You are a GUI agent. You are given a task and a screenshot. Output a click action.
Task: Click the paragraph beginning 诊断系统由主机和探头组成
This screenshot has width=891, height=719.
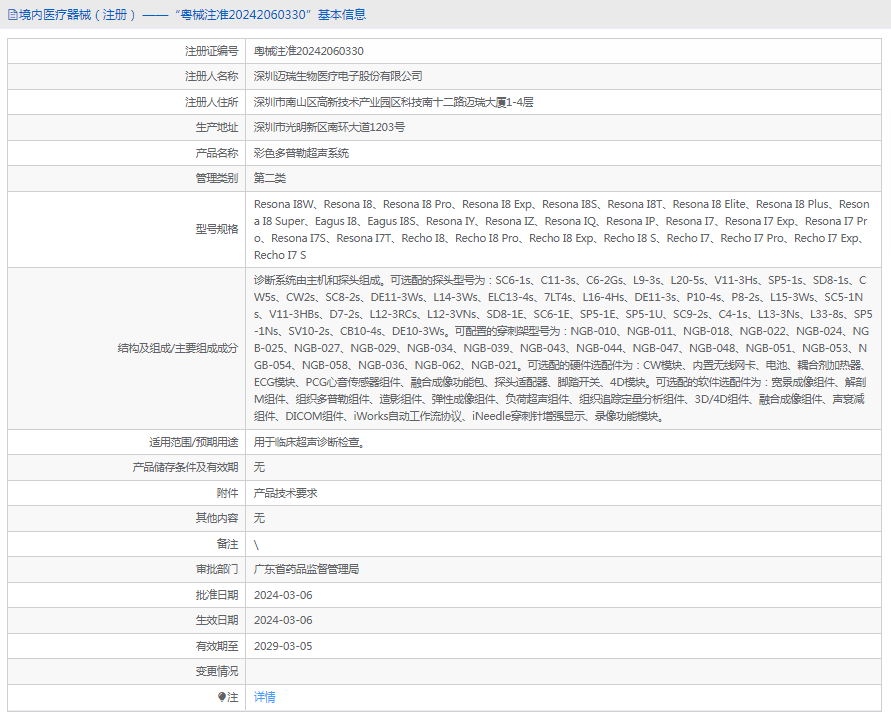point(563,348)
